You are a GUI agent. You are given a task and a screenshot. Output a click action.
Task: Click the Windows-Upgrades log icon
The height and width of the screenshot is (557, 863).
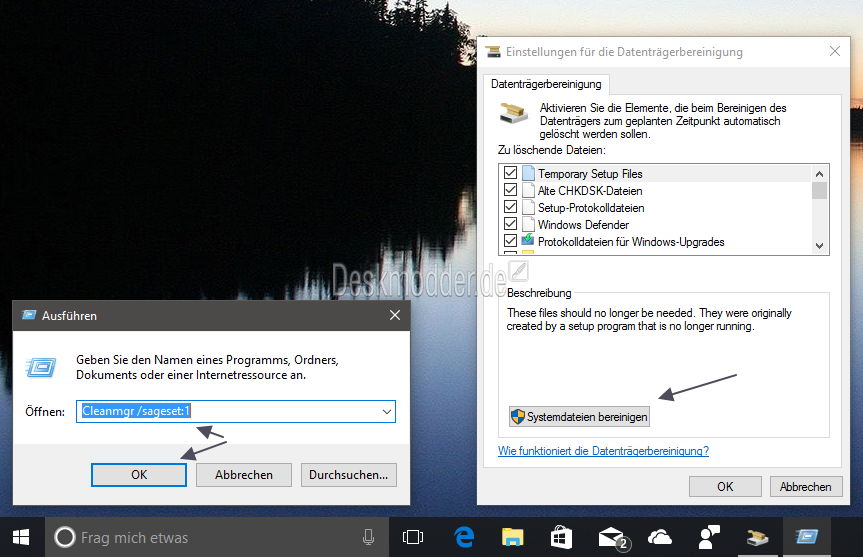pos(528,241)
